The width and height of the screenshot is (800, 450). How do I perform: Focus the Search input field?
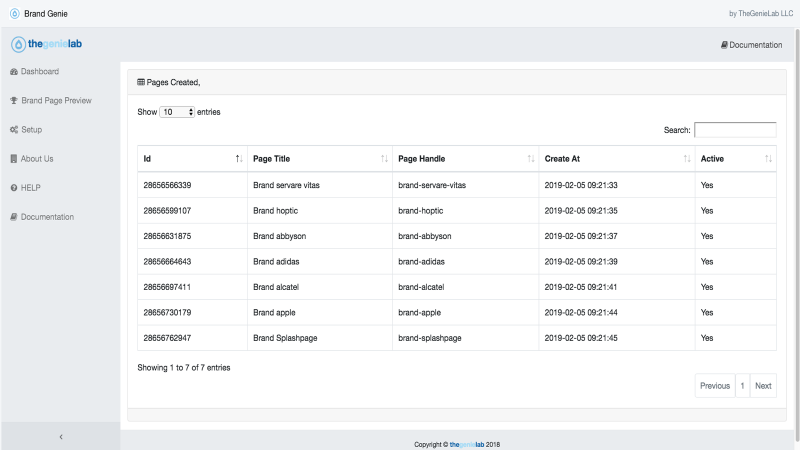point(735,130)
